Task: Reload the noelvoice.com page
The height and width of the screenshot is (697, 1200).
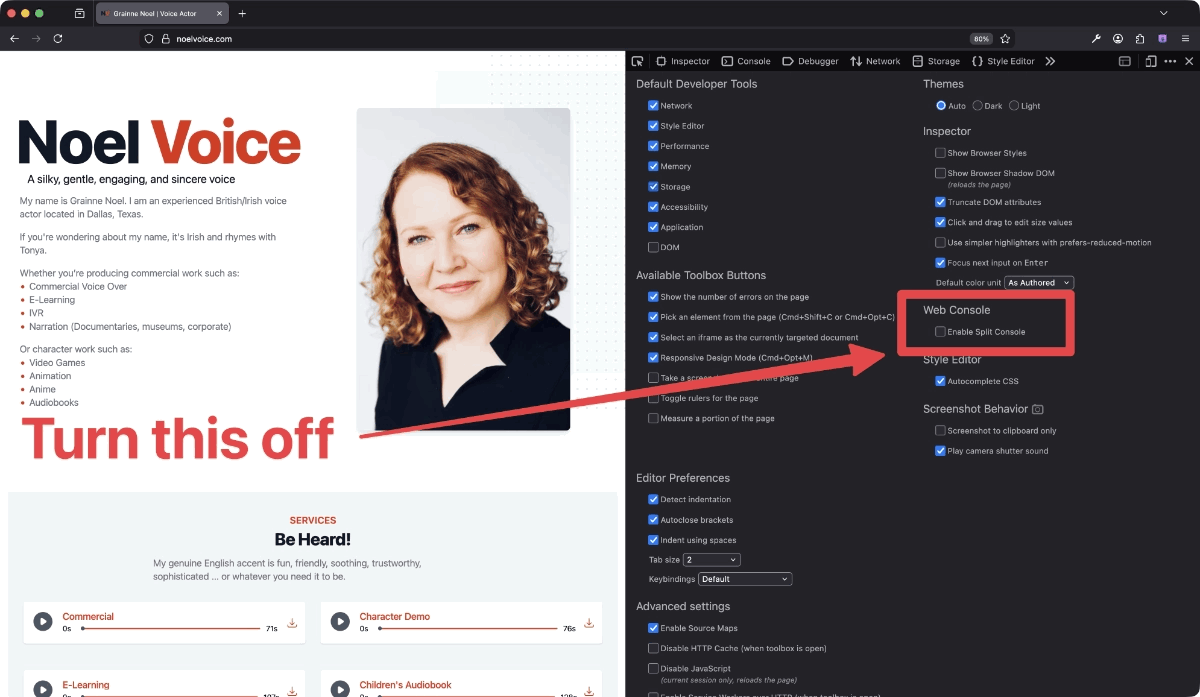Action: pos(59,38)
